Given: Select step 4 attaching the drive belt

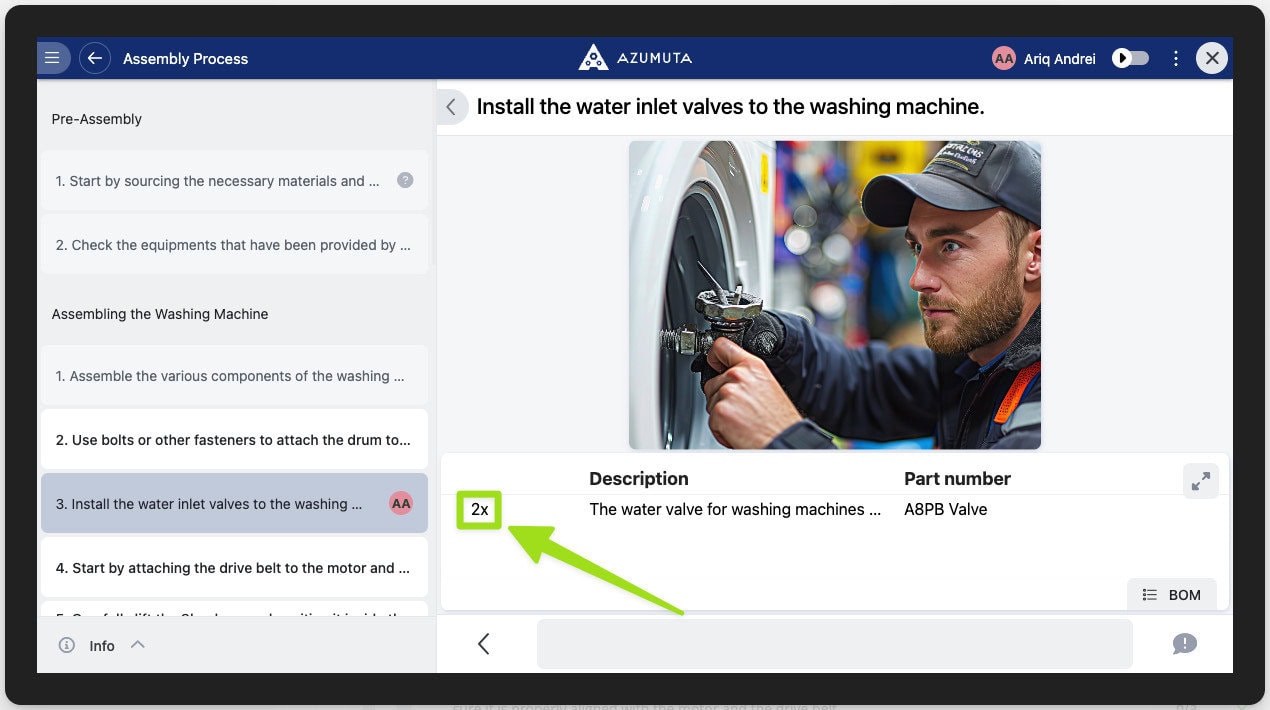Looking at the screenshot, I should (x=234, y=568).
